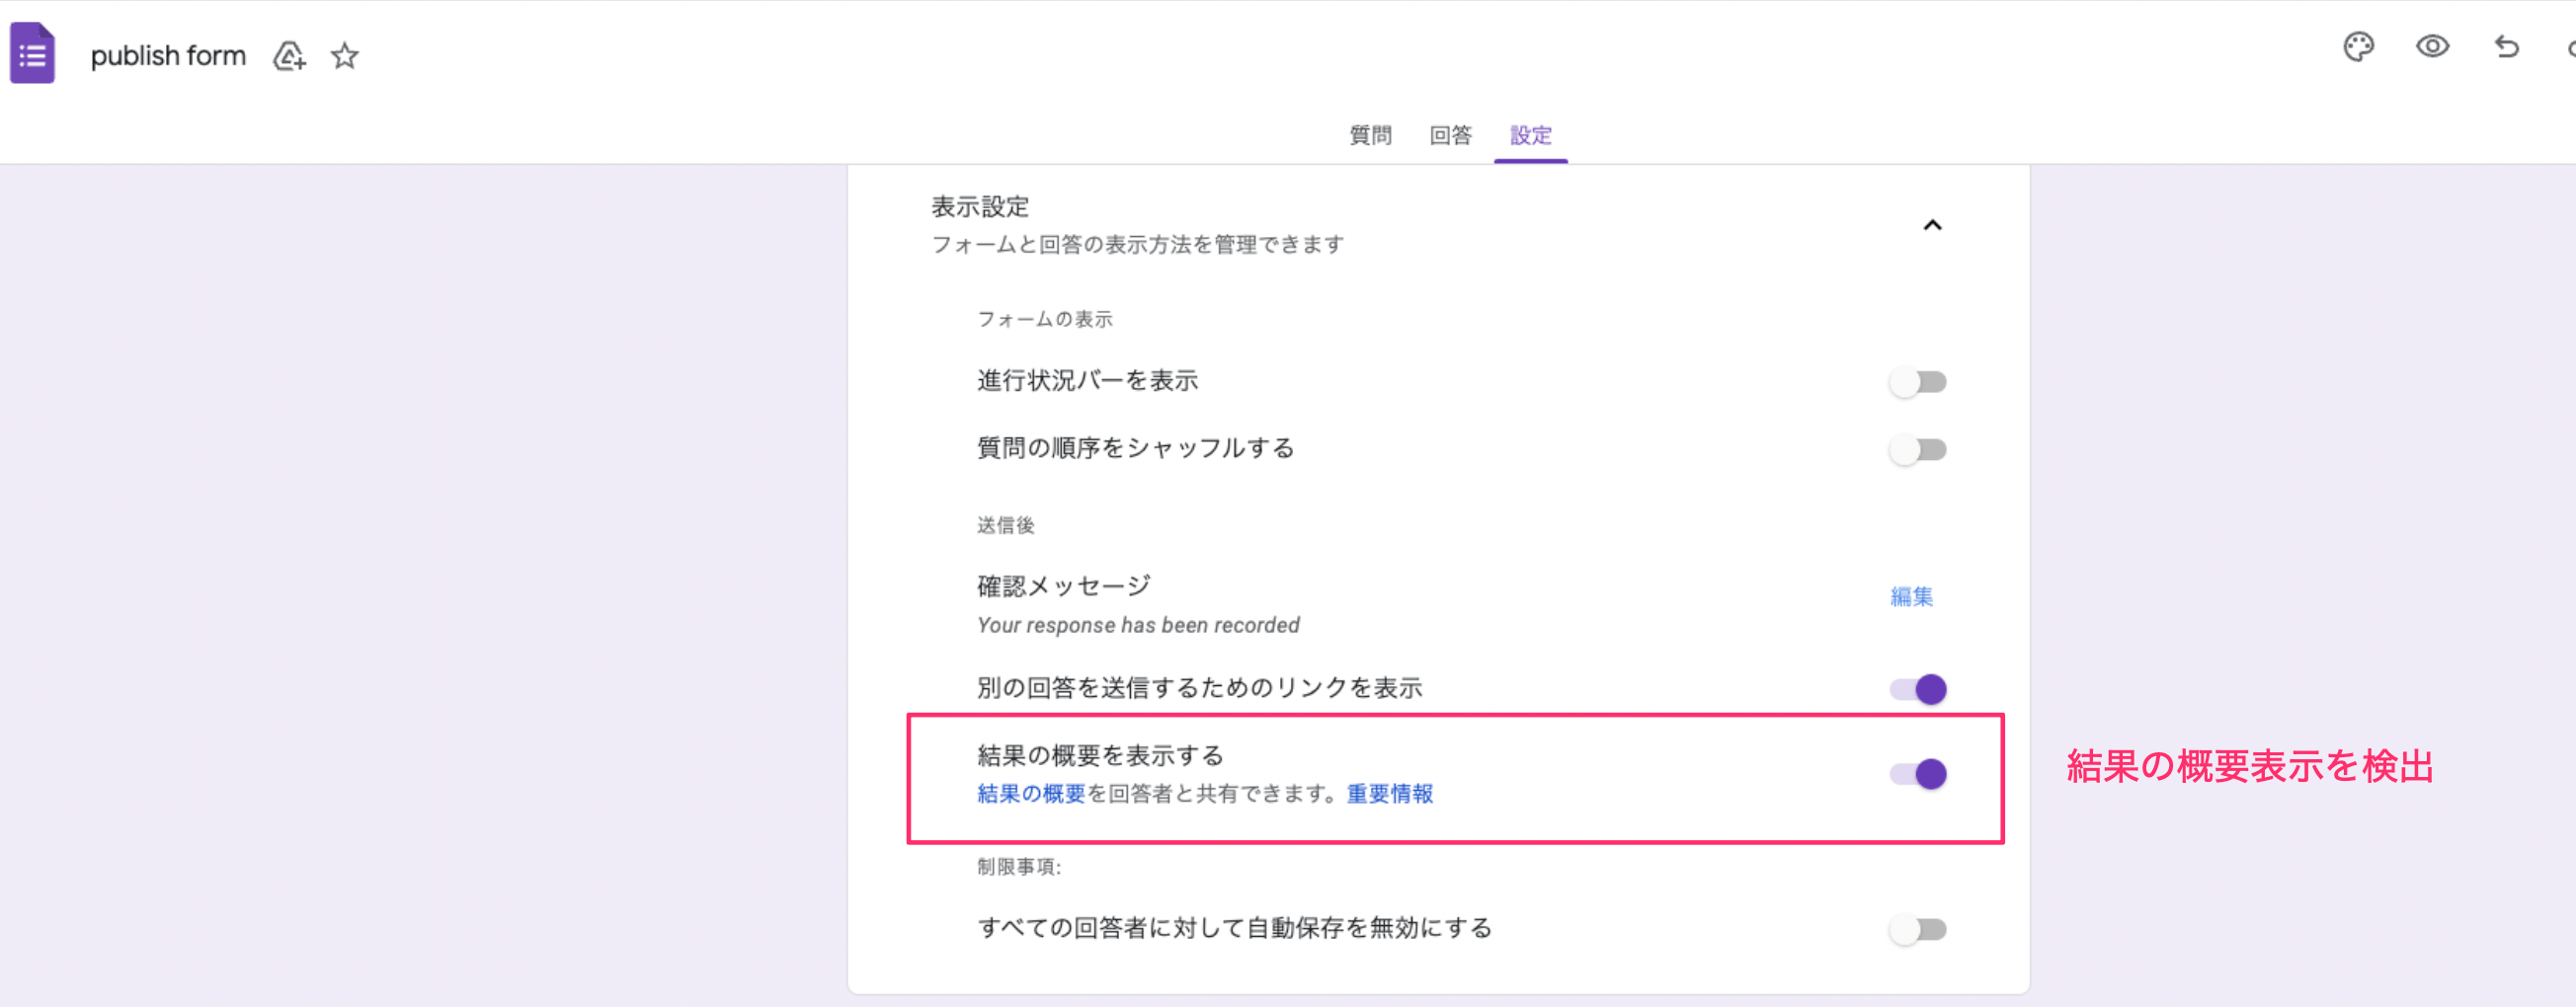The image size is (2576, 1007).
Task: Disable 別の回答を送信するためのリンクを表示 toggle
Action: coord(1918,689)
